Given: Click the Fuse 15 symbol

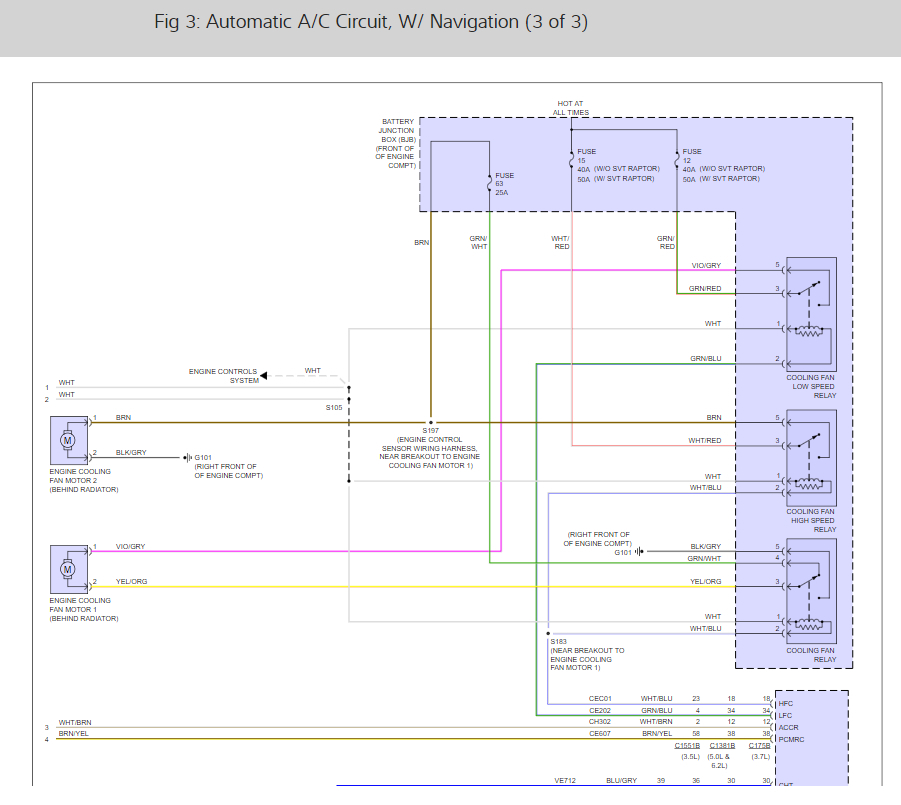Looking at the screenshot, I should (x=571, y=160).
